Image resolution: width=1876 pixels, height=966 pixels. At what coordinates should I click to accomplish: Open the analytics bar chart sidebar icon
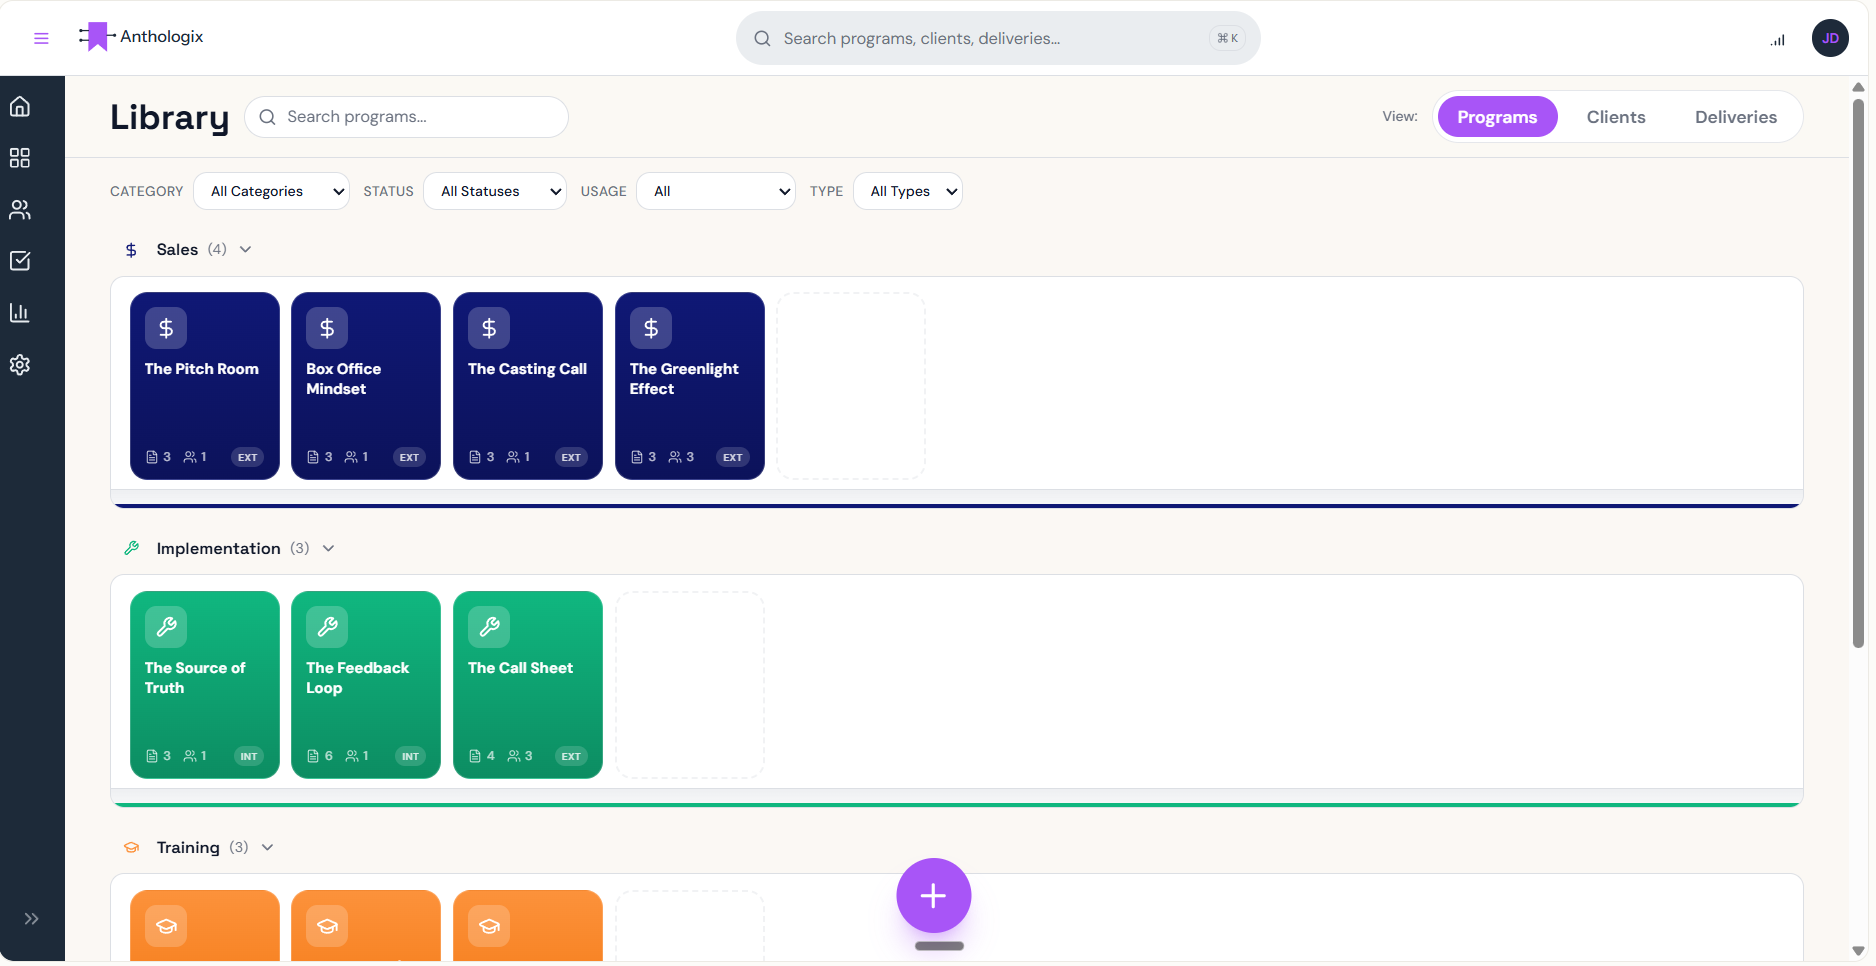click(x=20, y=313)
